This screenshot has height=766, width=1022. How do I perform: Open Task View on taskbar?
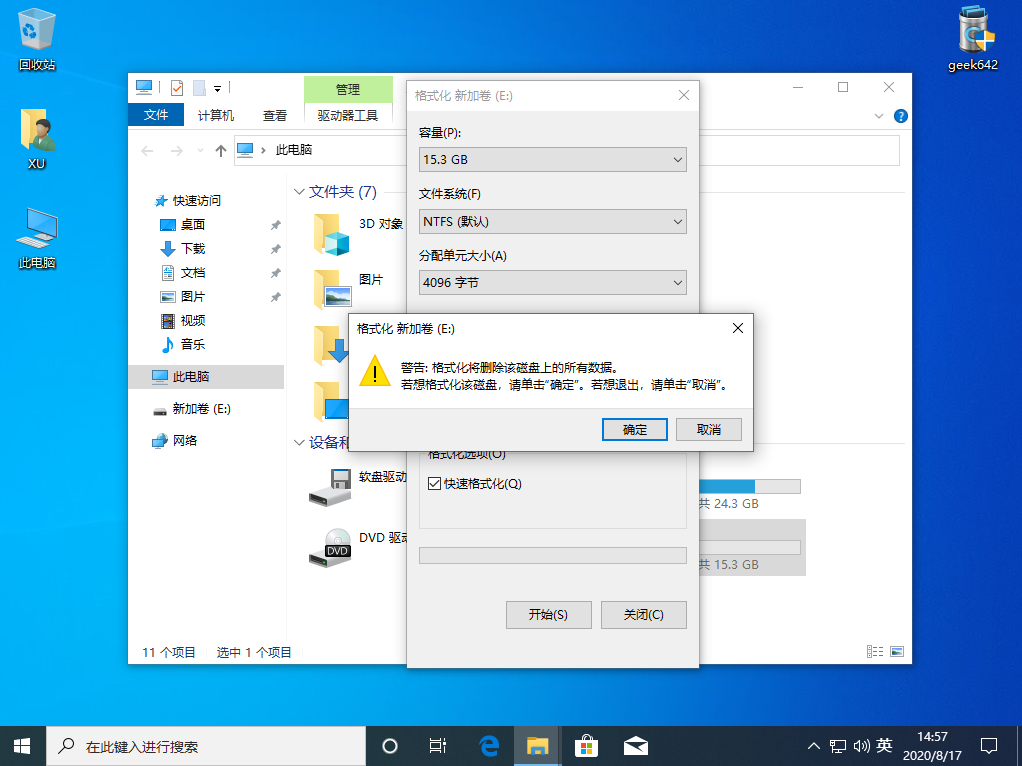point(438,746)
